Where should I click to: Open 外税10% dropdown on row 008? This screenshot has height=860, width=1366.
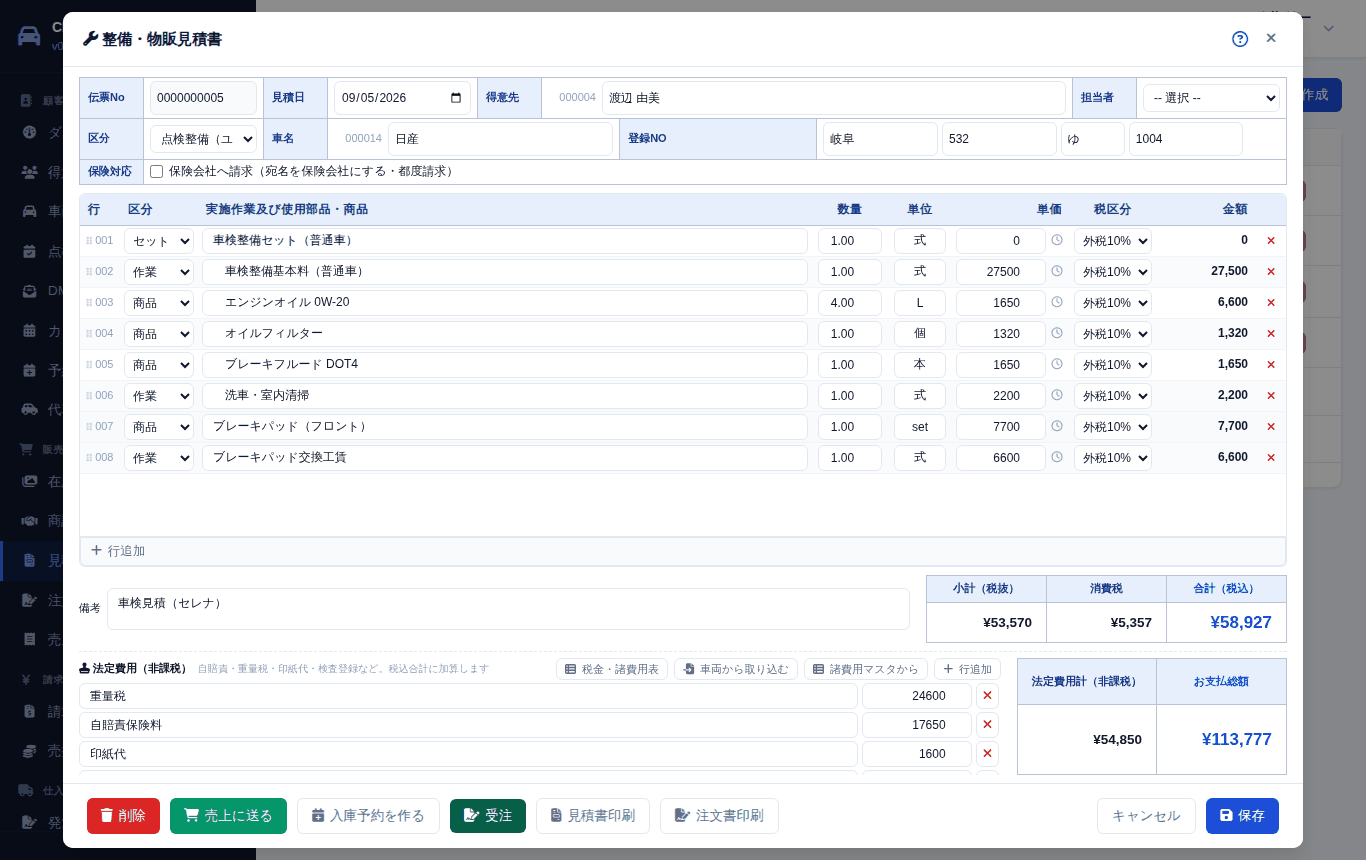click(1113, 458)
